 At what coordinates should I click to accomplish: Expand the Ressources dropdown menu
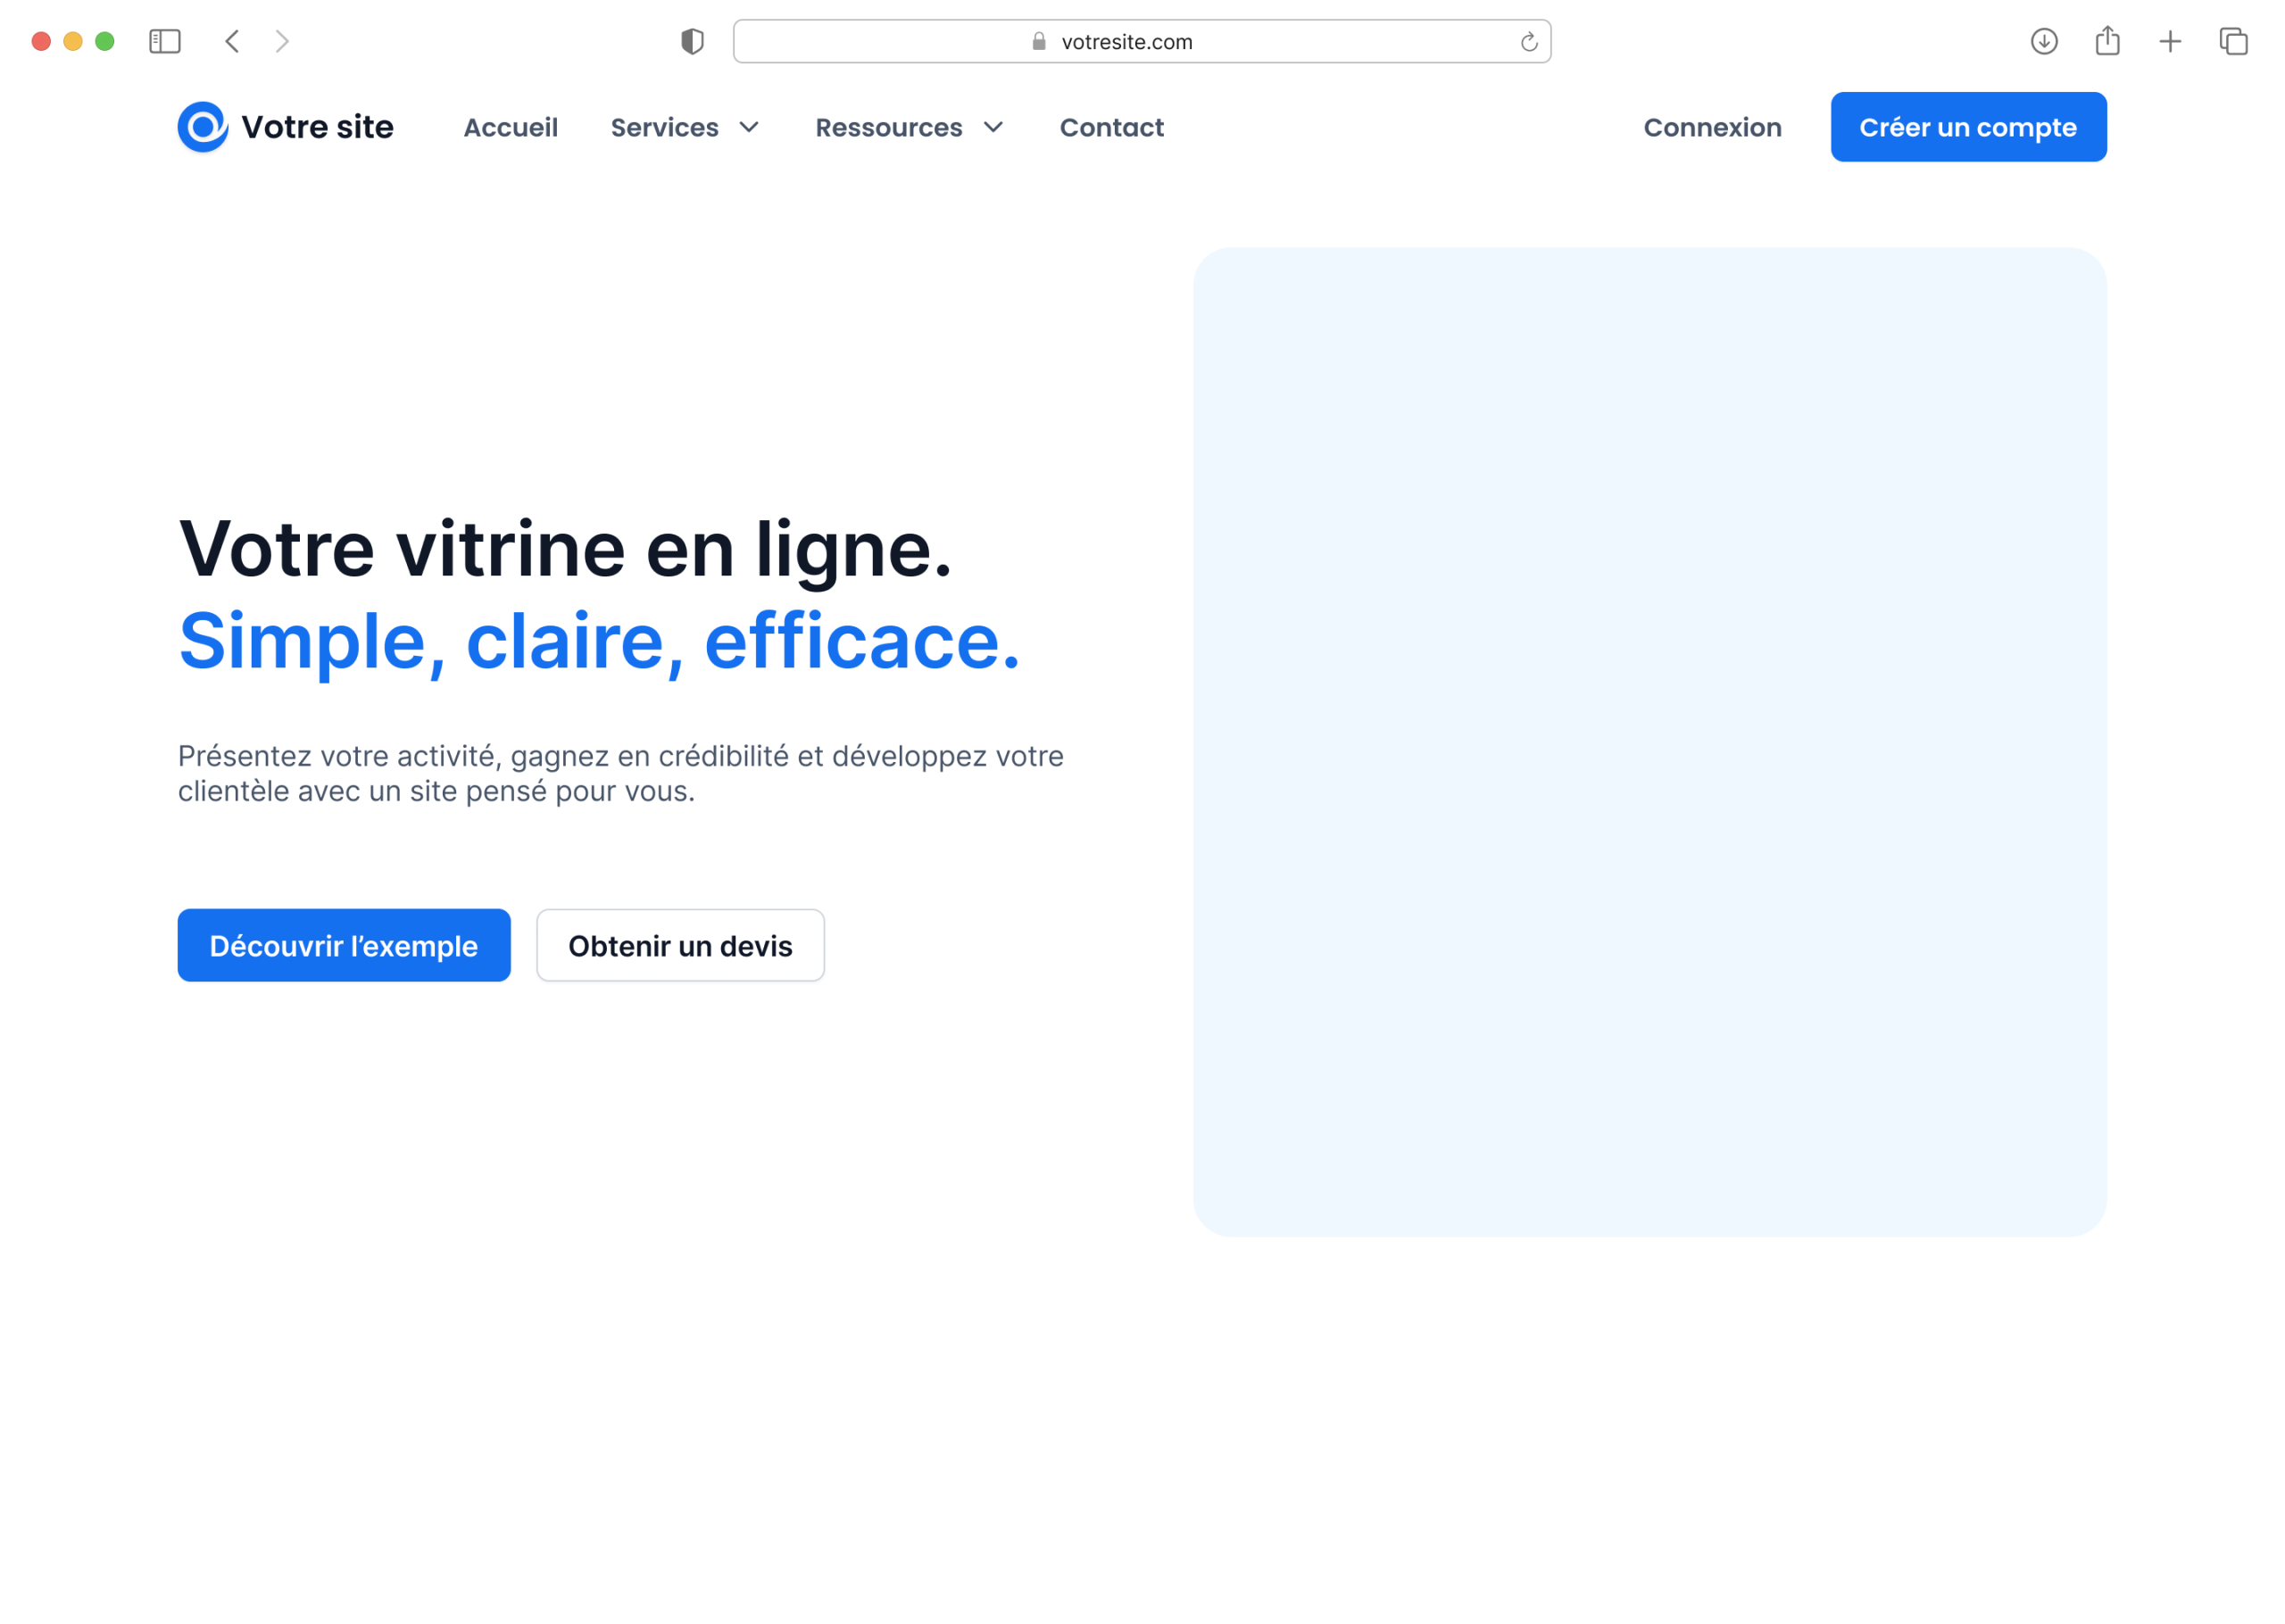click(908, 127)
